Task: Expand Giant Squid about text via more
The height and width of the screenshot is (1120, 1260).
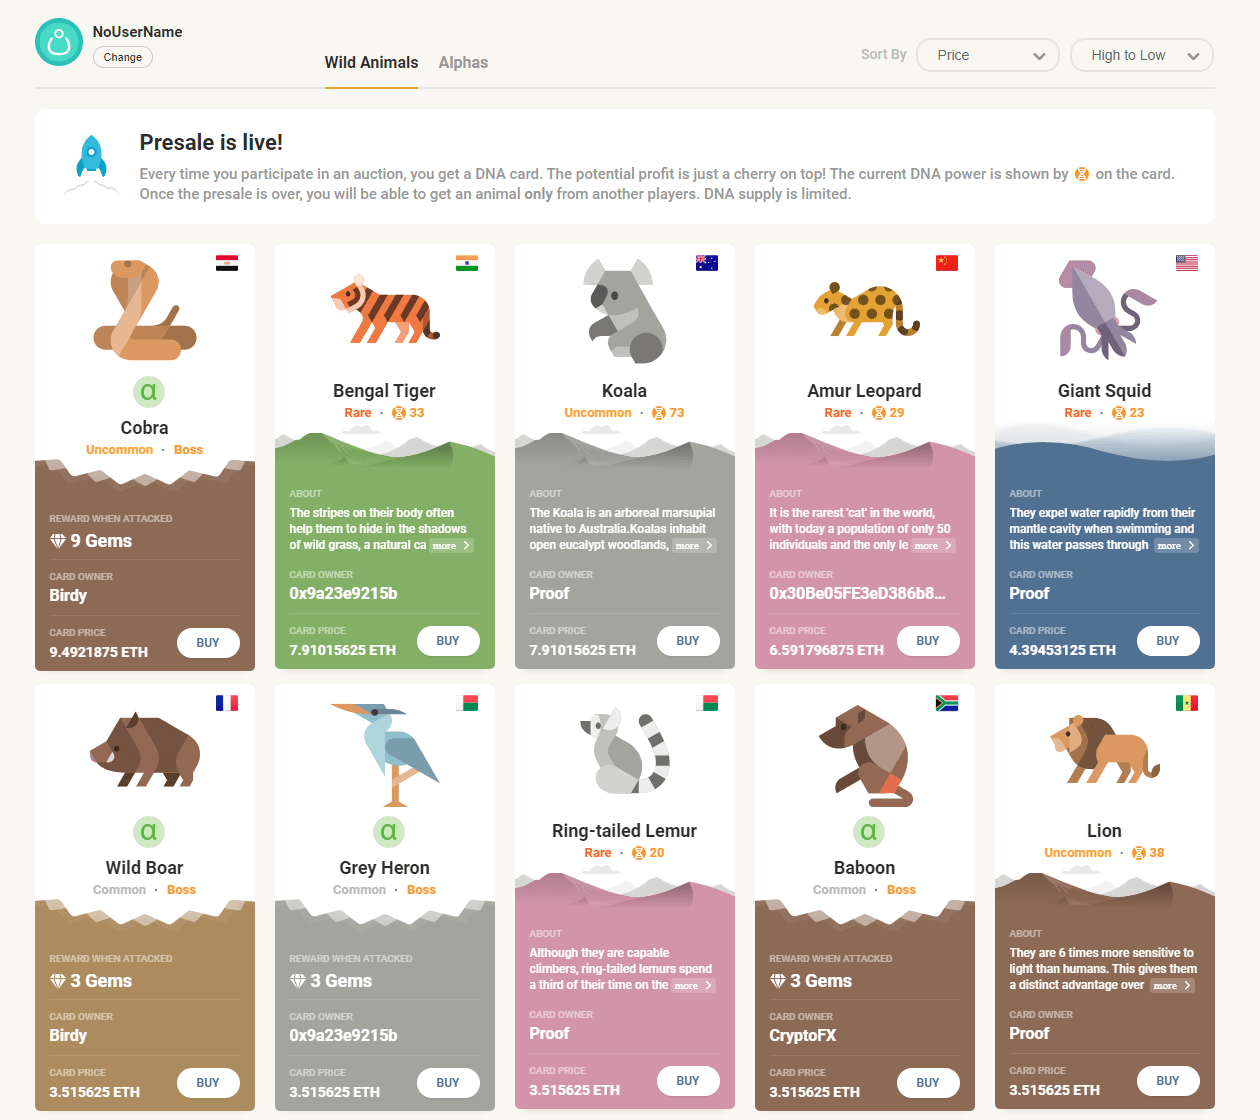Action: (1175, 546)
